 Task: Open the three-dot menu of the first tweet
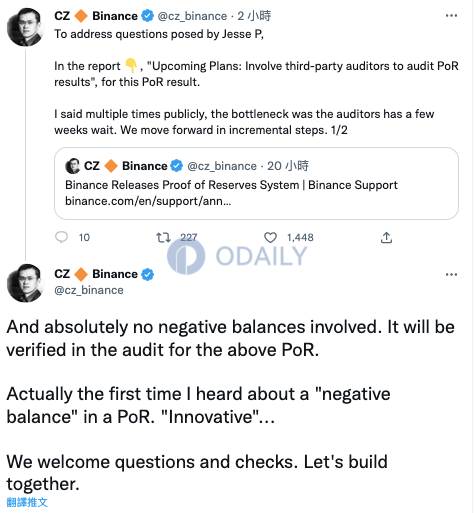pos(451,16)
